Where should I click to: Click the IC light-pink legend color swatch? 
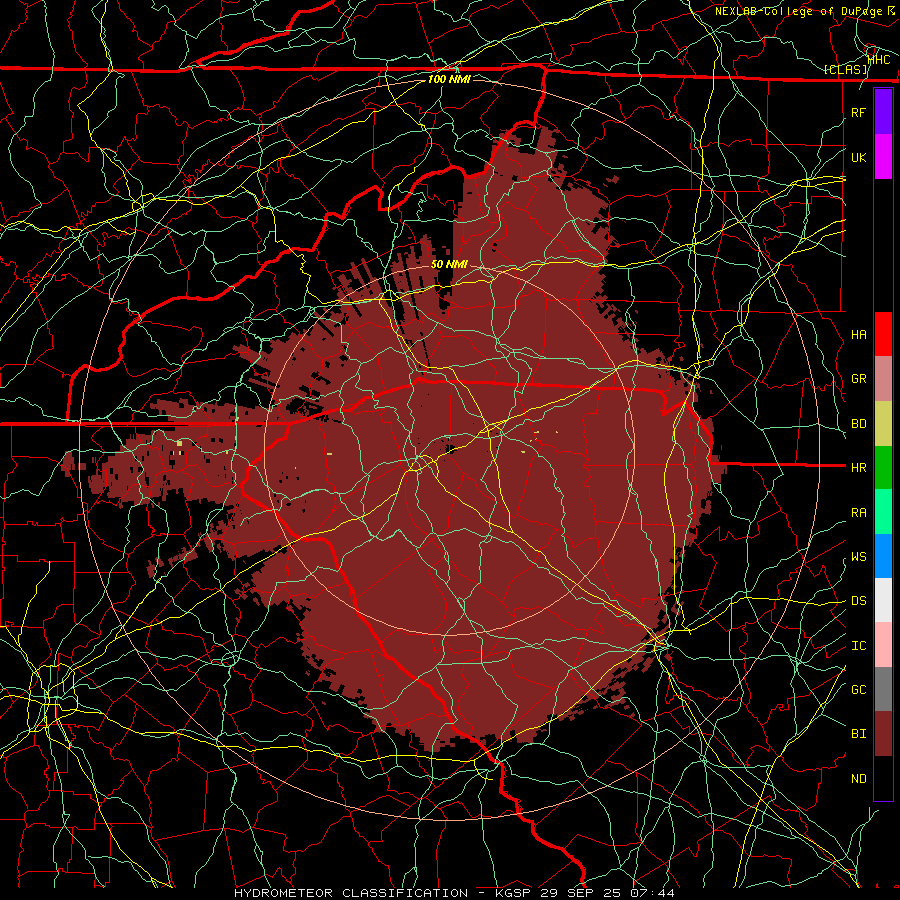(x=883, y=645)
